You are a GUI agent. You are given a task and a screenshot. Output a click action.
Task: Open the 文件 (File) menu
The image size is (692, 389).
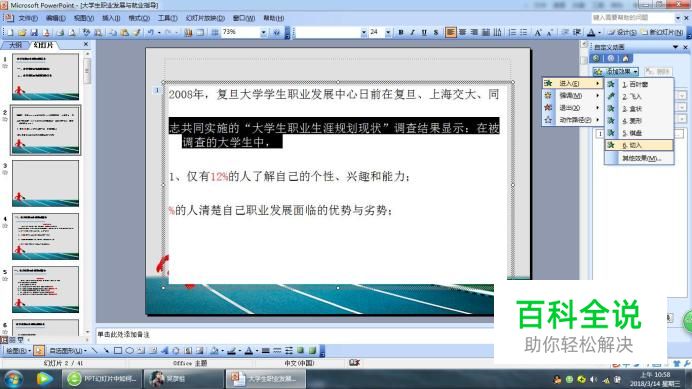point(28,18)
